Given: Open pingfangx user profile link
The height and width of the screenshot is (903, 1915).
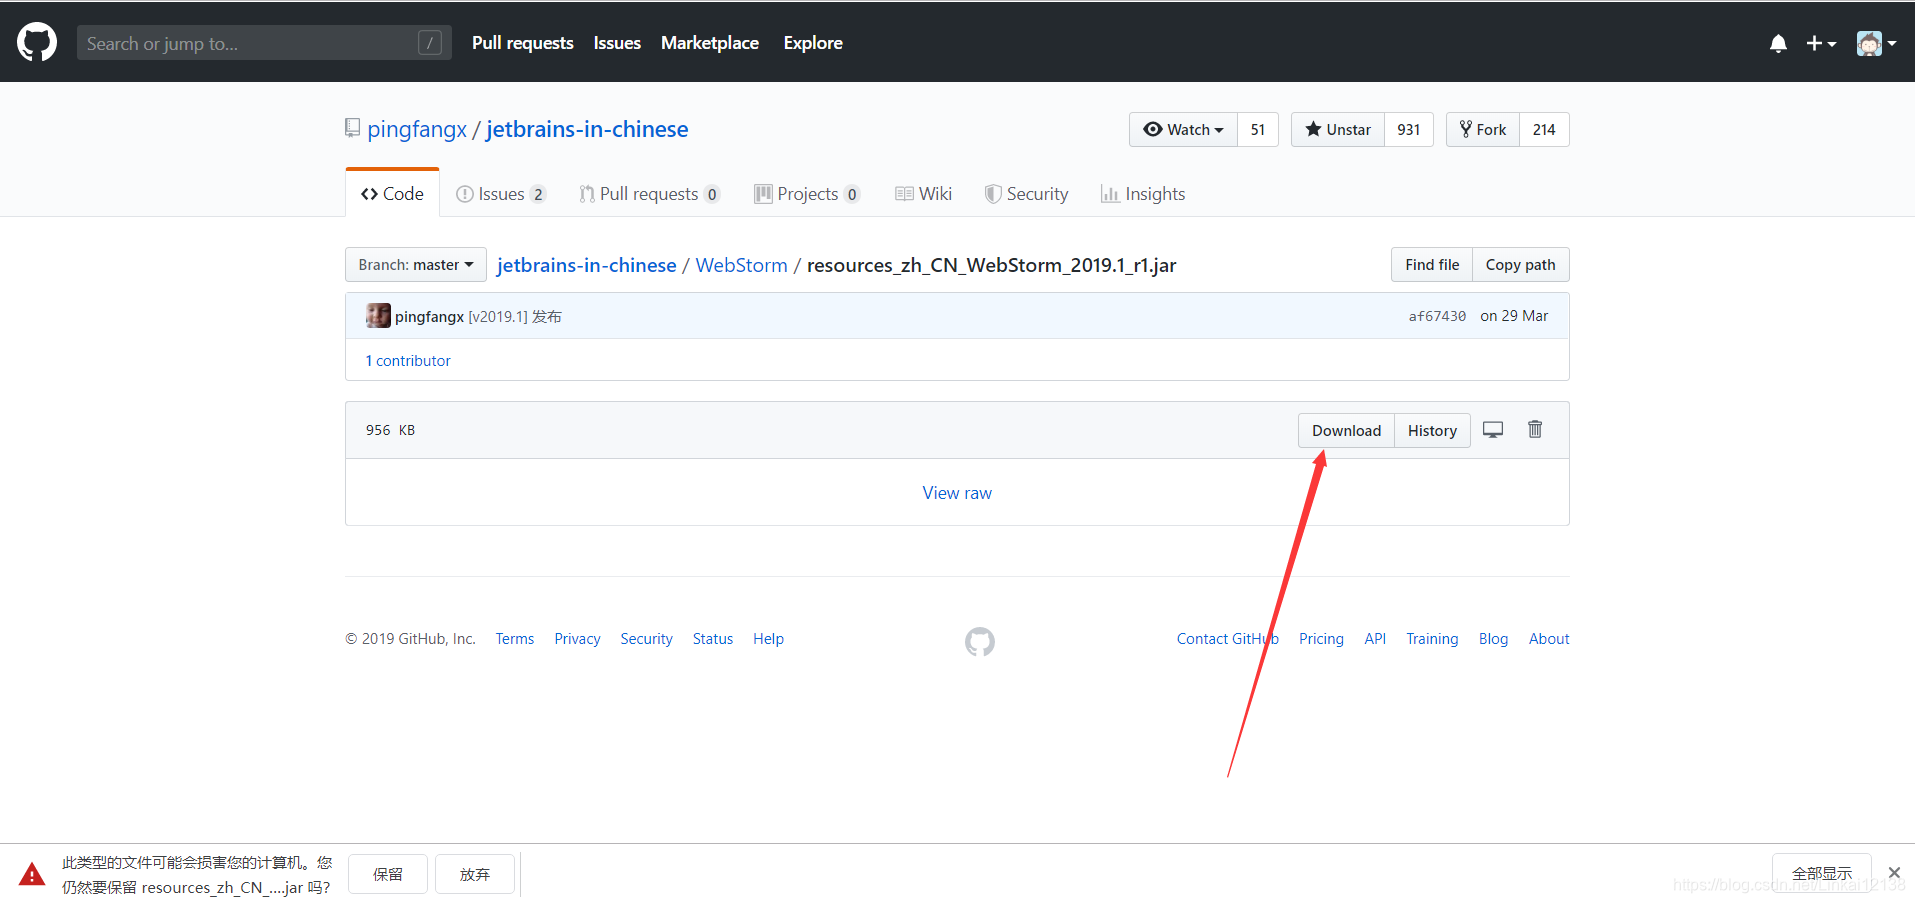Looking at the screenshot, I should click(417, 129).
